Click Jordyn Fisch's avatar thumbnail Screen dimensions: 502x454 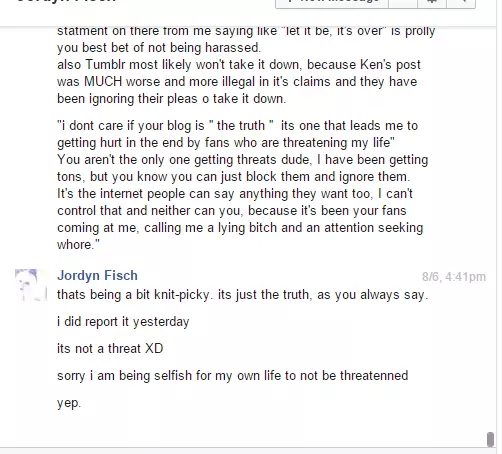[x=31, y=285]
